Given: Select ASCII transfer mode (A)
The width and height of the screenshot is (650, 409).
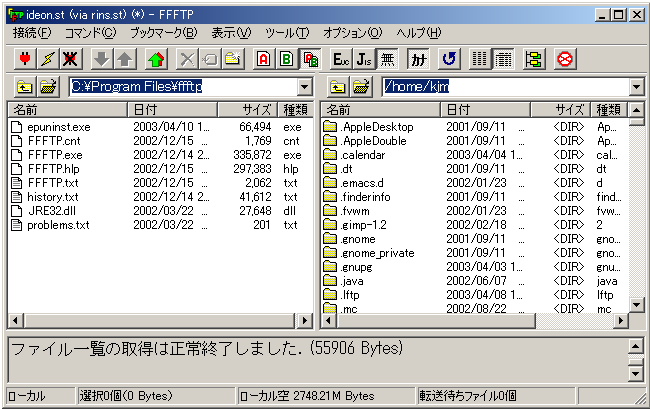Looking at the screenshot, I should 264,59.
